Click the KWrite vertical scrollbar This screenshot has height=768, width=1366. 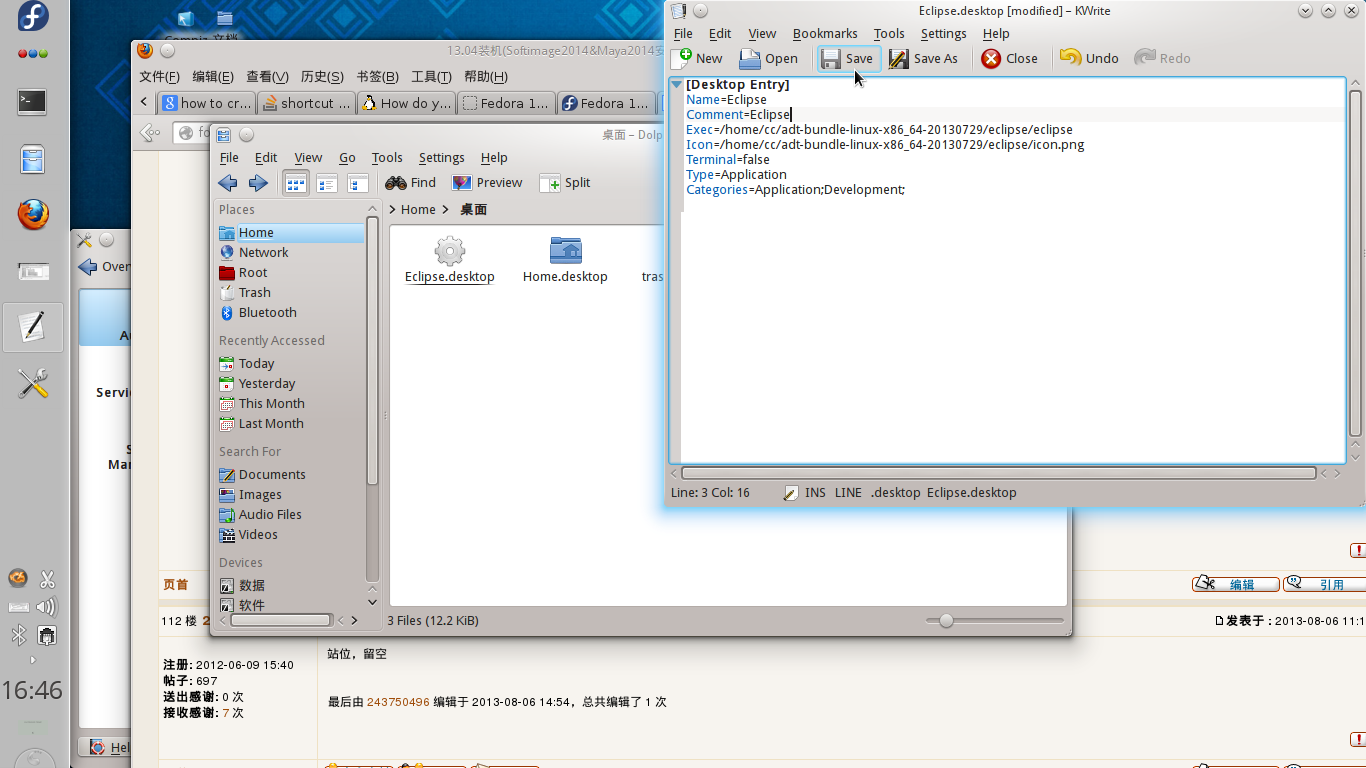pyautogui.click(x=1356, y=262)
